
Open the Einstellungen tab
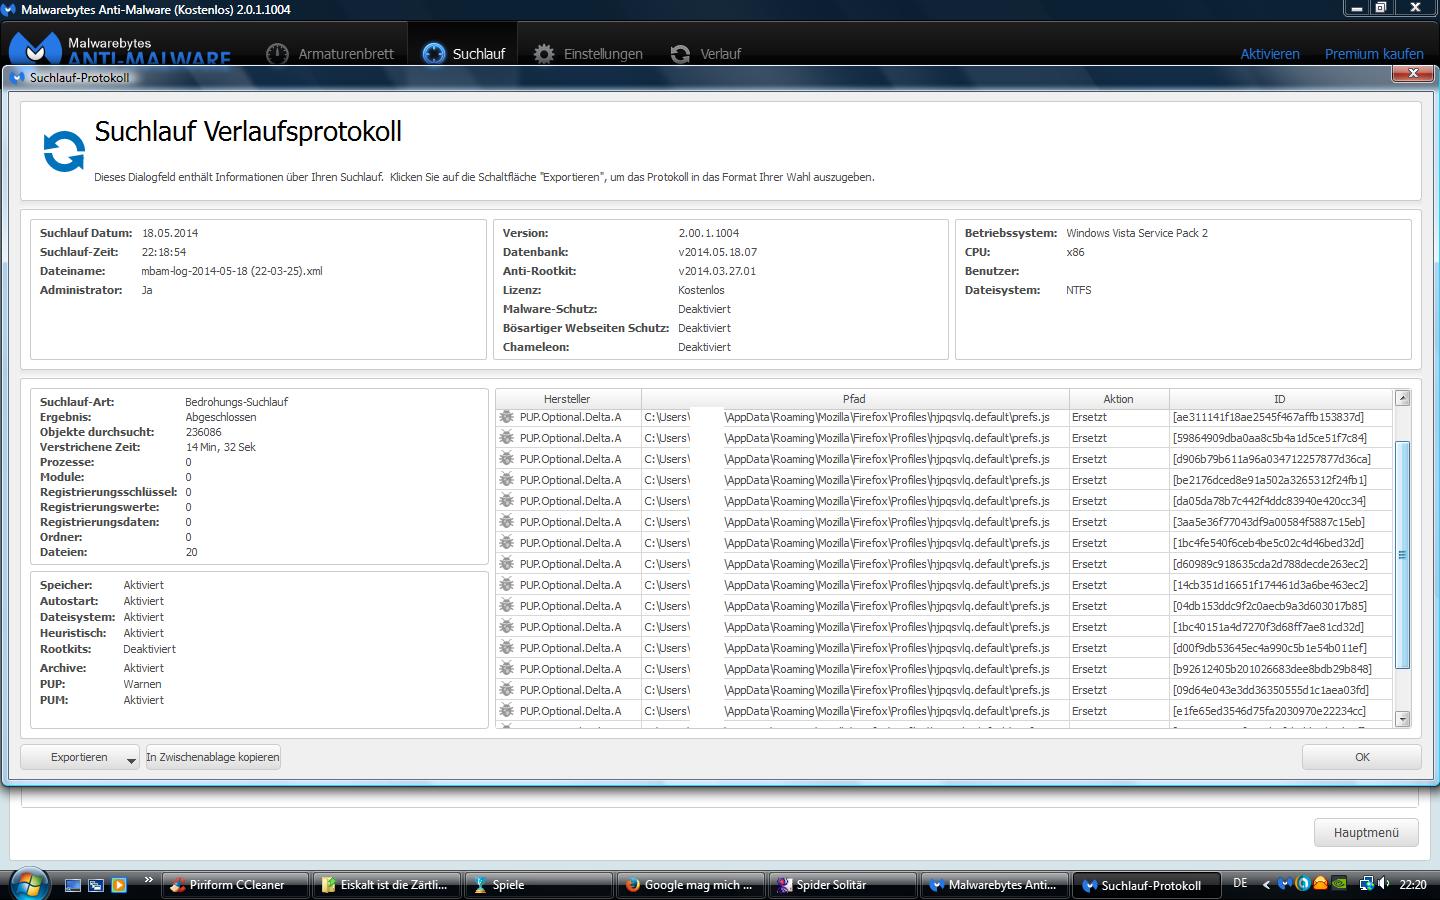click(588, 53)
